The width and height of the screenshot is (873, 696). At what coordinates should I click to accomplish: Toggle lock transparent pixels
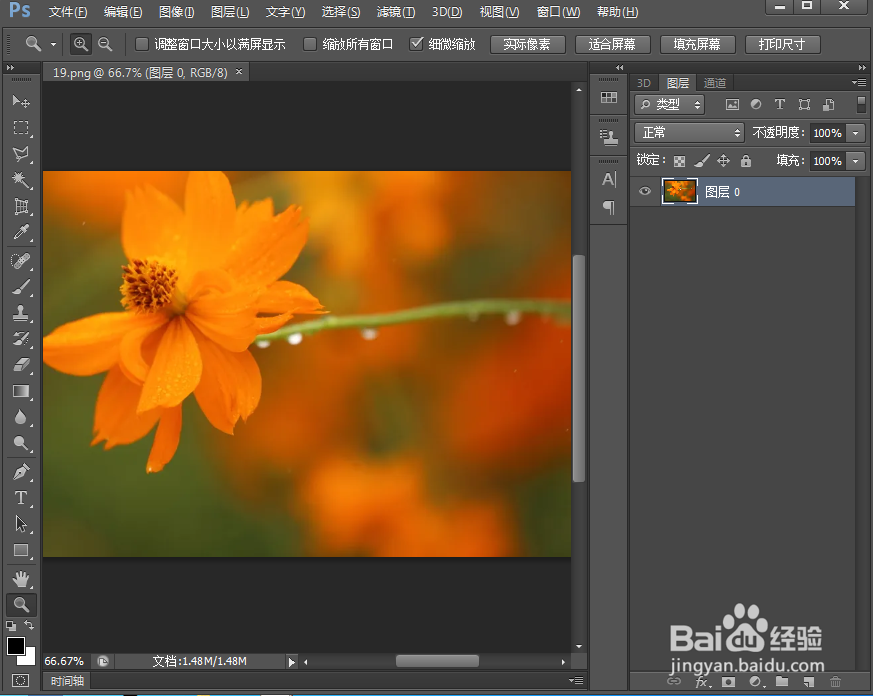[x=679, y=161]
